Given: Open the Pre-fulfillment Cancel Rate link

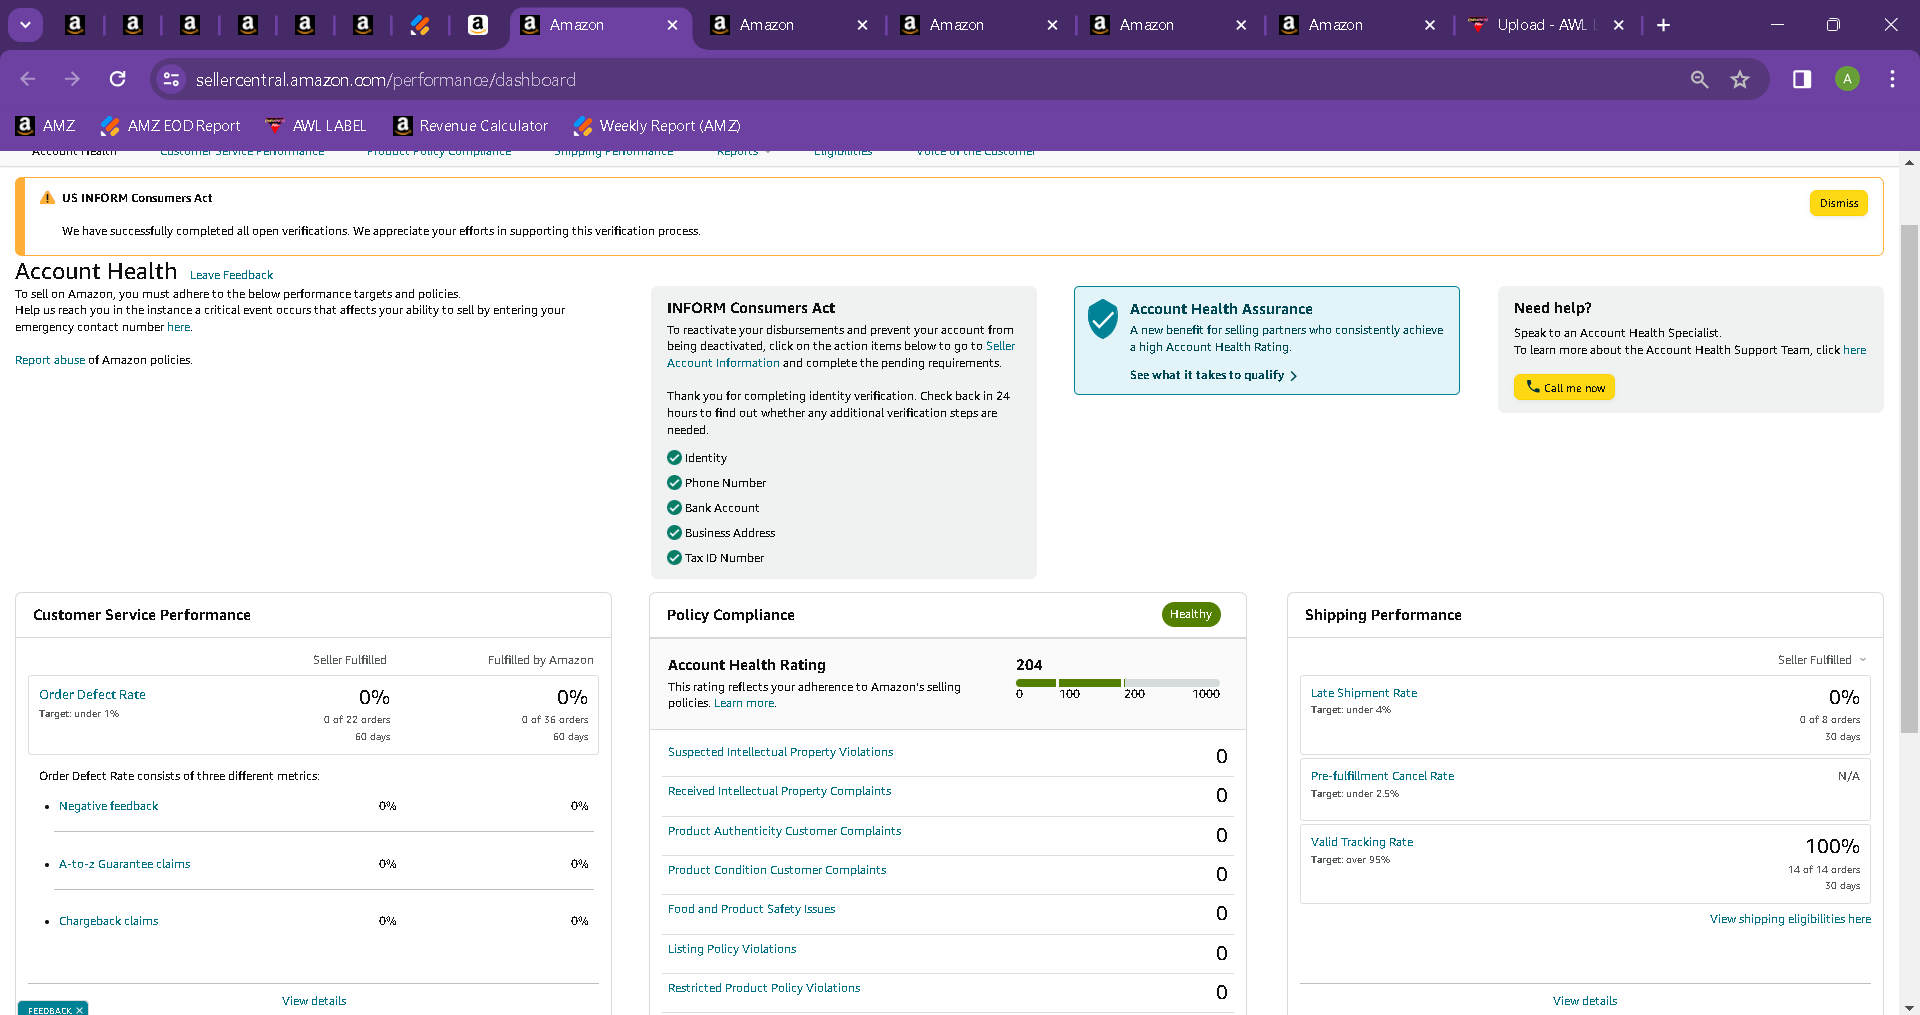Looking at the screenshot, I should point(1382,776).
